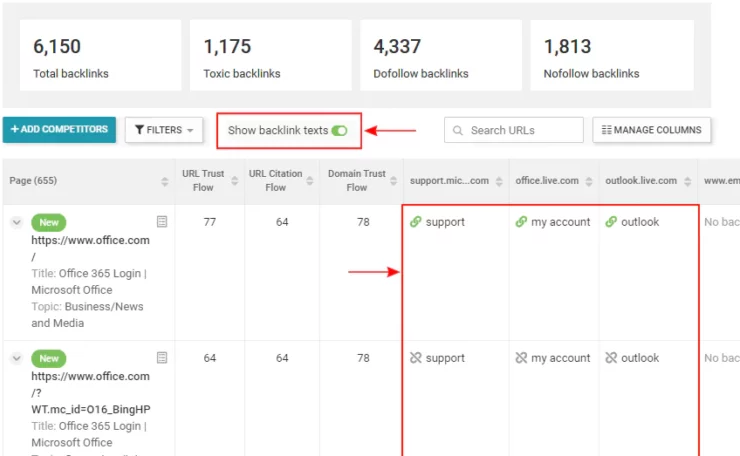Click the green link icon beside 'my account'
This screenshot has width=740, height=456.
[x=521, y=222]
